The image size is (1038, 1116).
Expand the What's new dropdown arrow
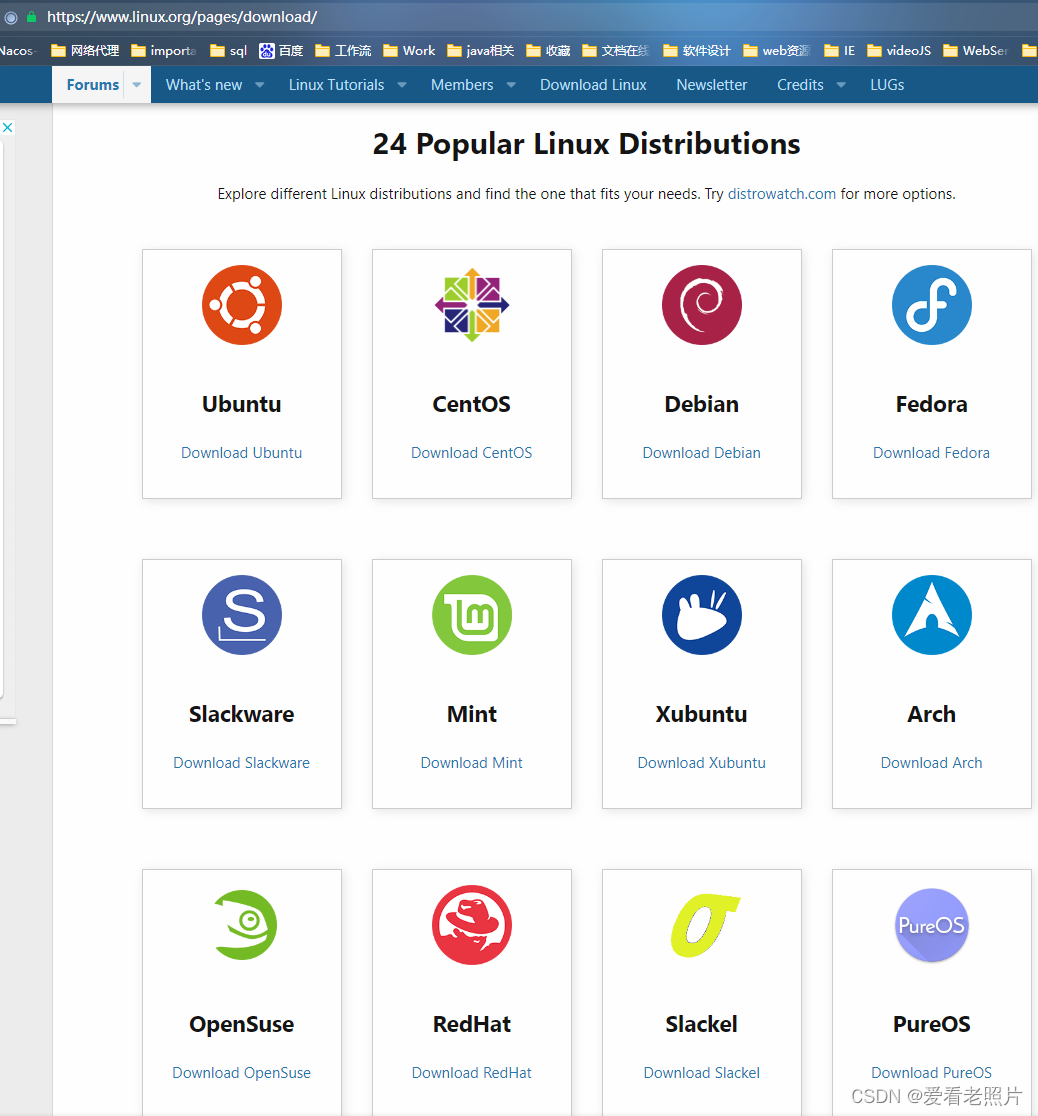pos(260,85)
